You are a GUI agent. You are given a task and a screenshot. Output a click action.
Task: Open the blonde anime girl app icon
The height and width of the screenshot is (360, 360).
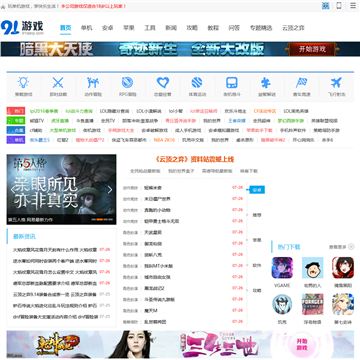343,304
